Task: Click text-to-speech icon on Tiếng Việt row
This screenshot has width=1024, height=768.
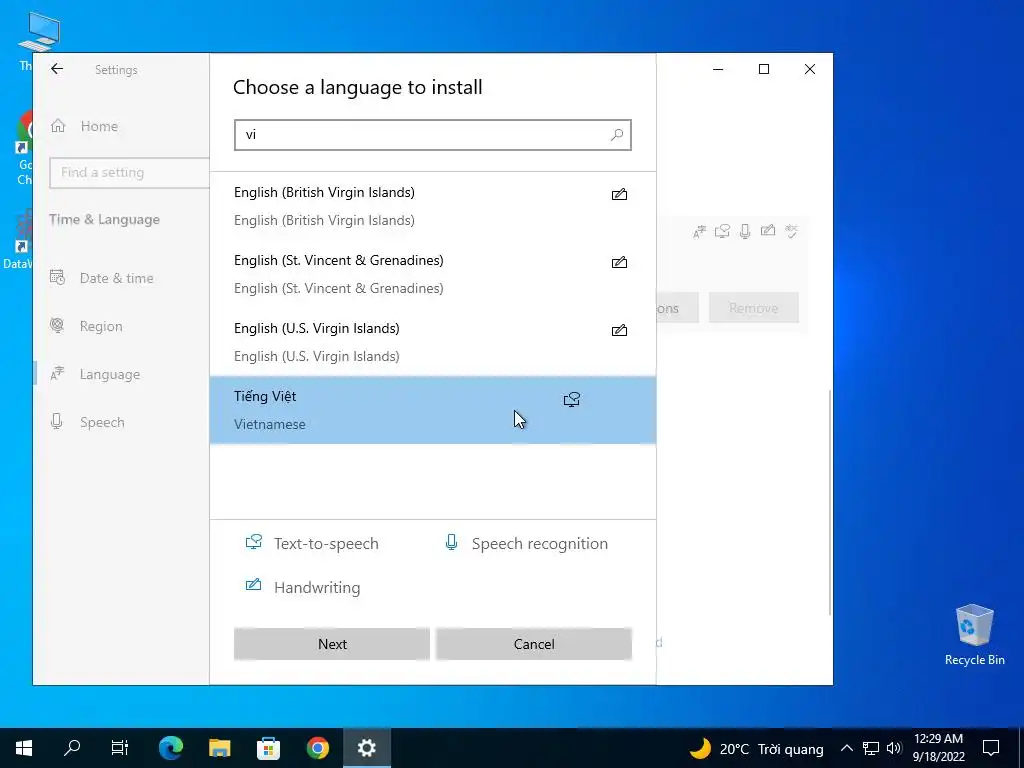Action: click(x=571, y=399)
